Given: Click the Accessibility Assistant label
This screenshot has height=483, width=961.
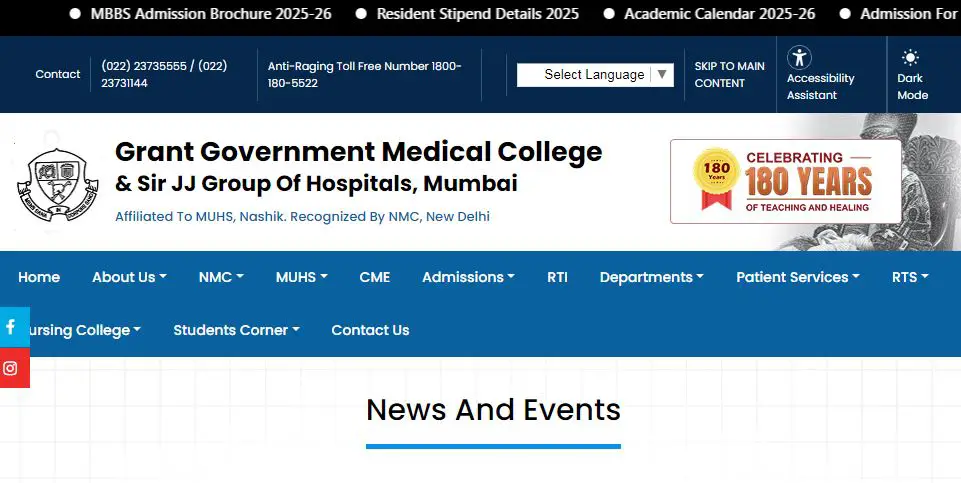Looking at the screenshot, I should point(820,86).
